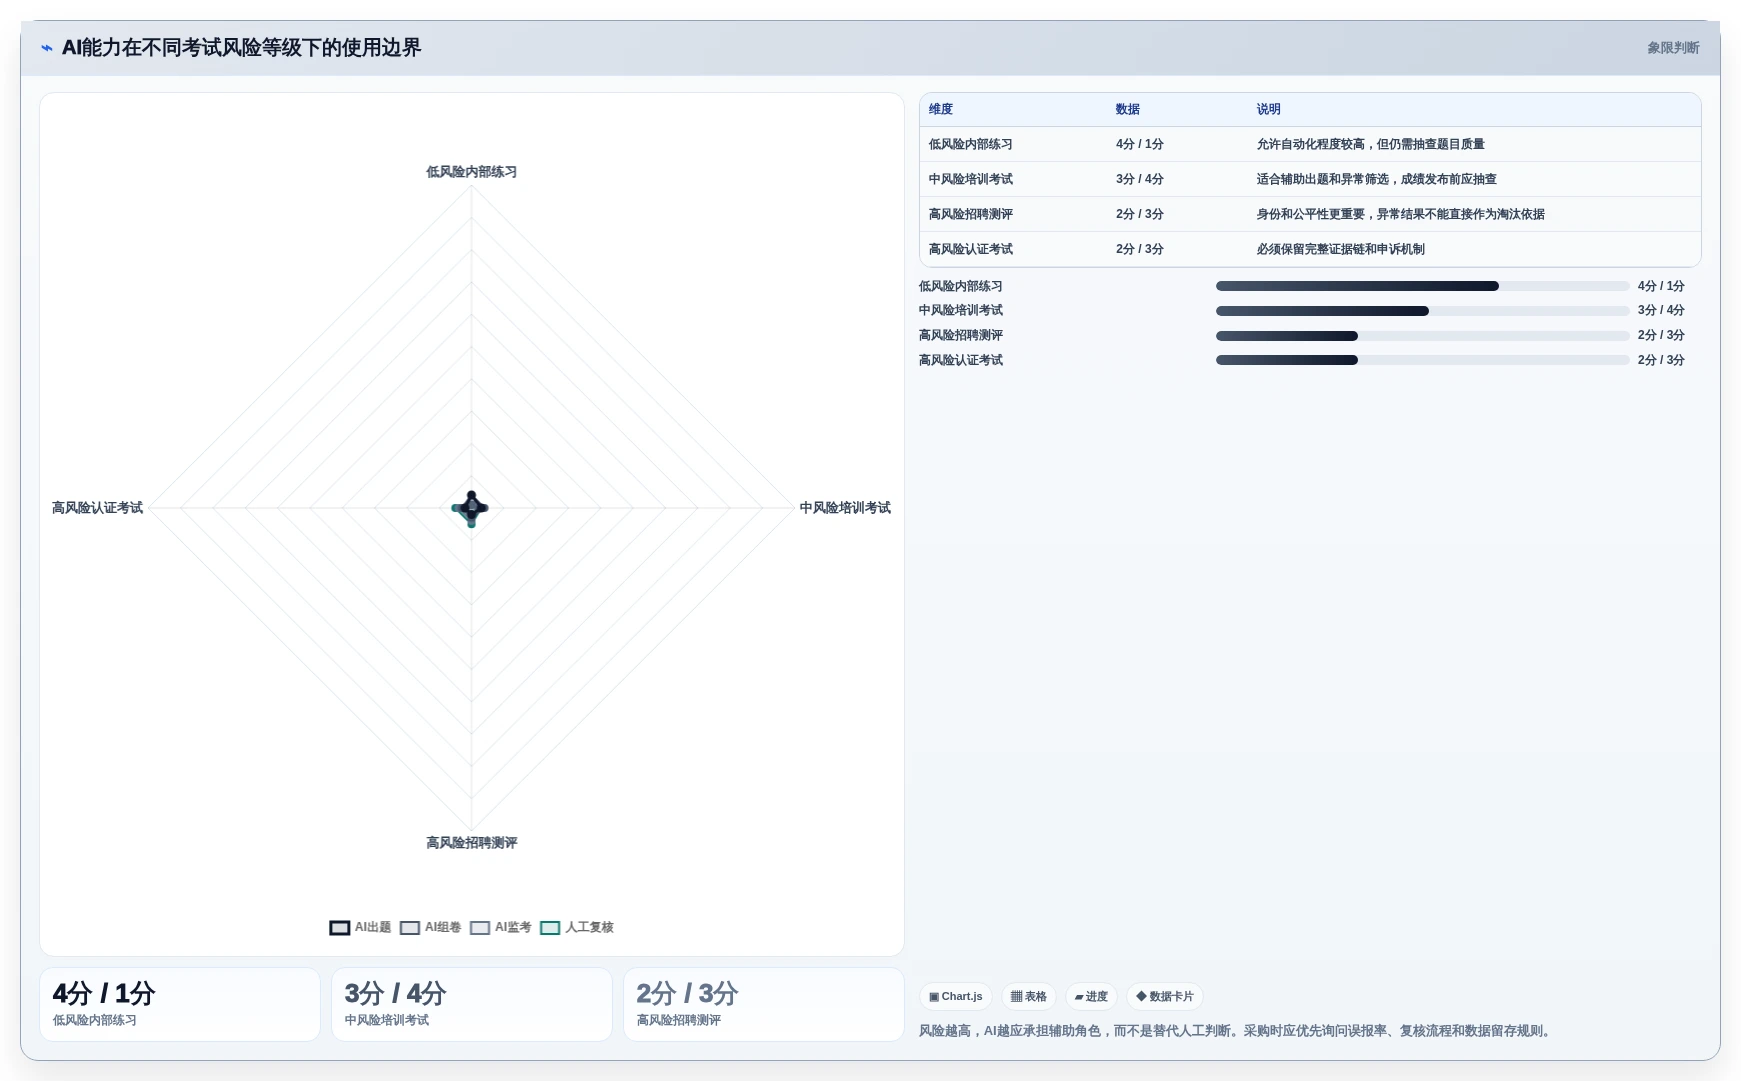
Task: Click the radar chart center data points
Action: [471, 508]
